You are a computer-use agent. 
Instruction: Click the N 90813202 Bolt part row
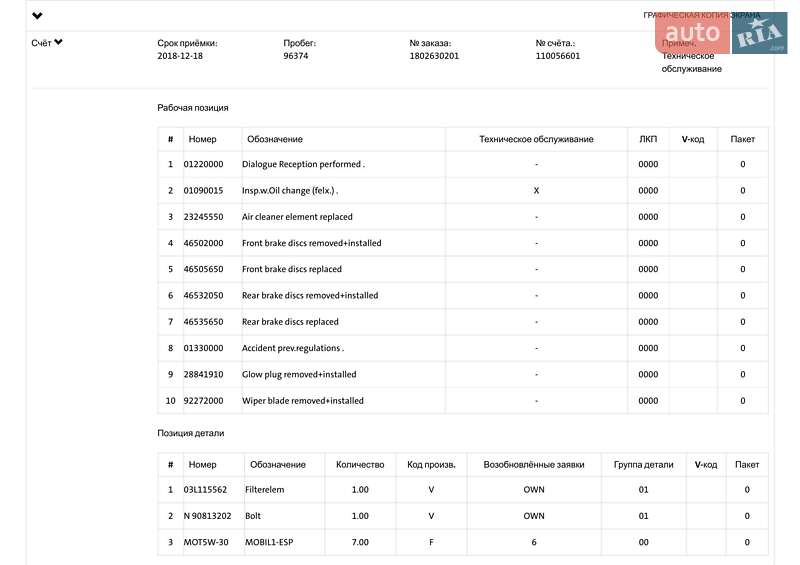click(x=463, y=516)
